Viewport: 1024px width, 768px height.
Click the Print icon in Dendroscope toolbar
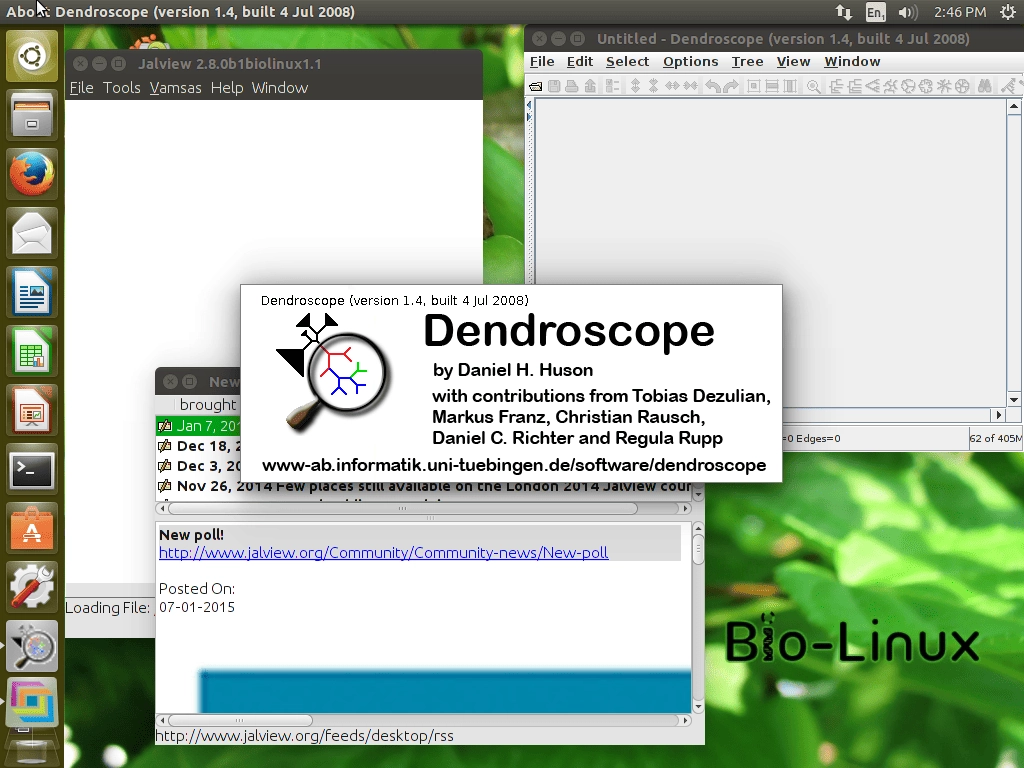click(571, 86)
